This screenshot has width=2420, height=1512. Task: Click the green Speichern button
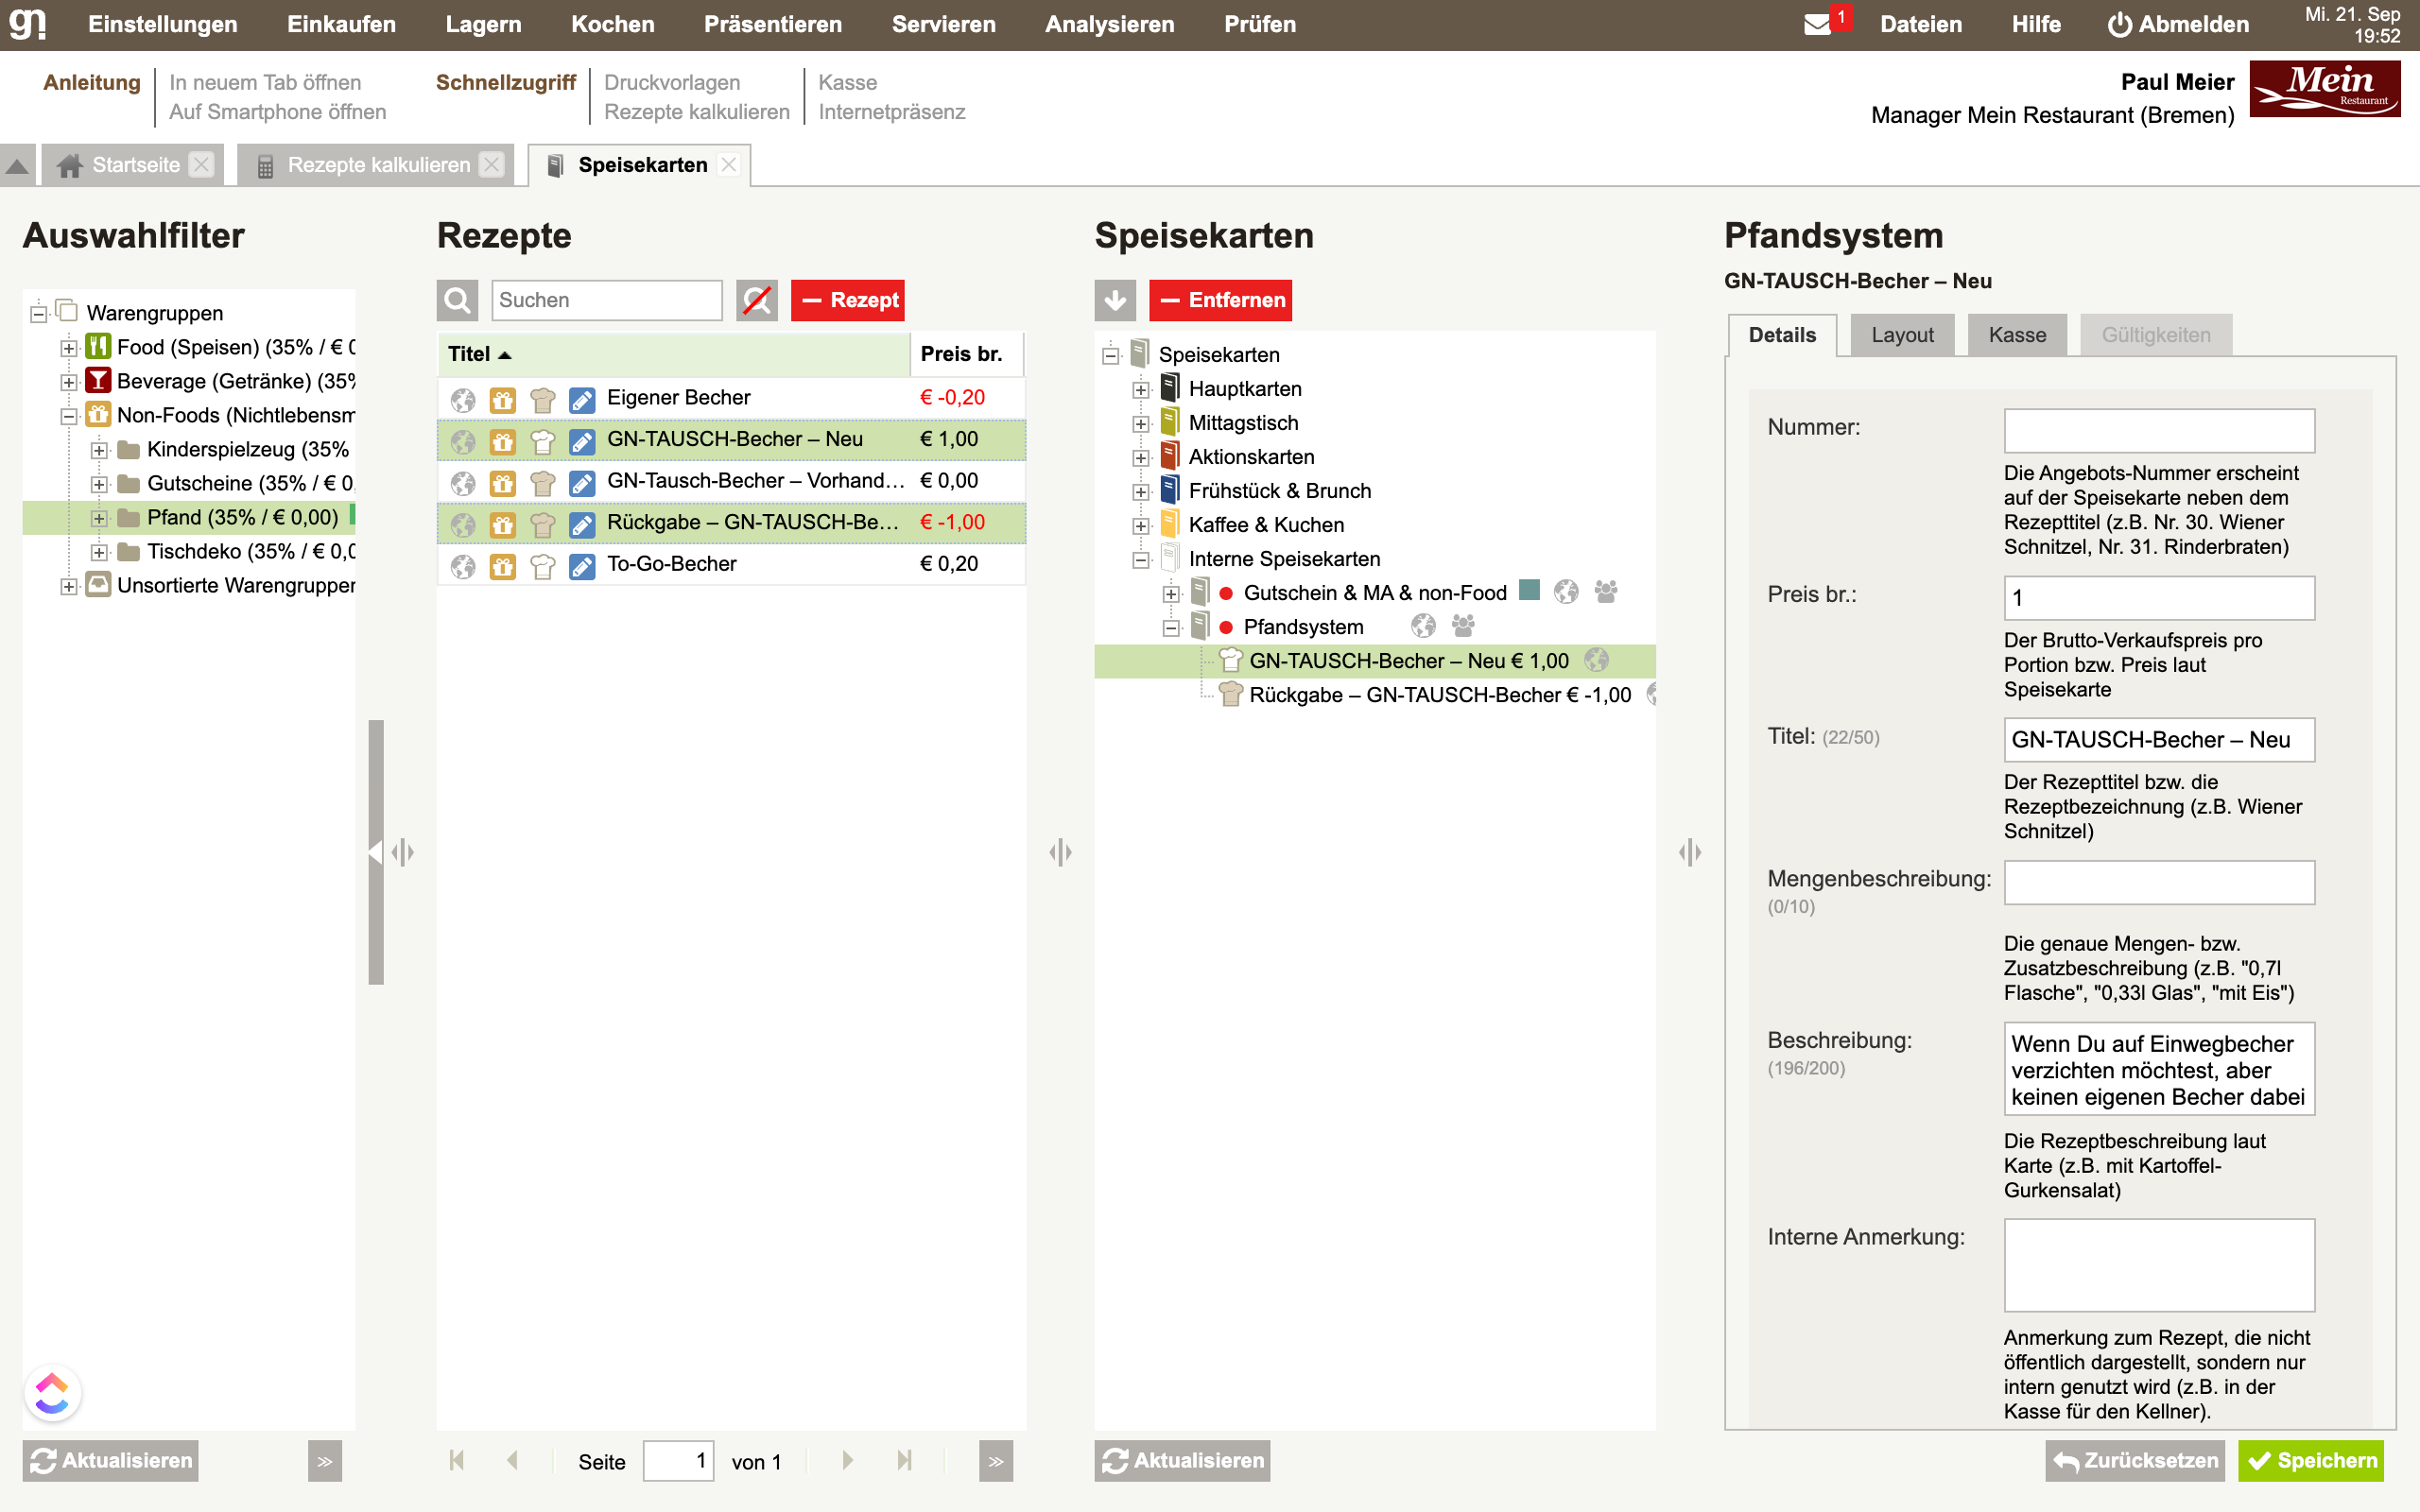2311,1461
